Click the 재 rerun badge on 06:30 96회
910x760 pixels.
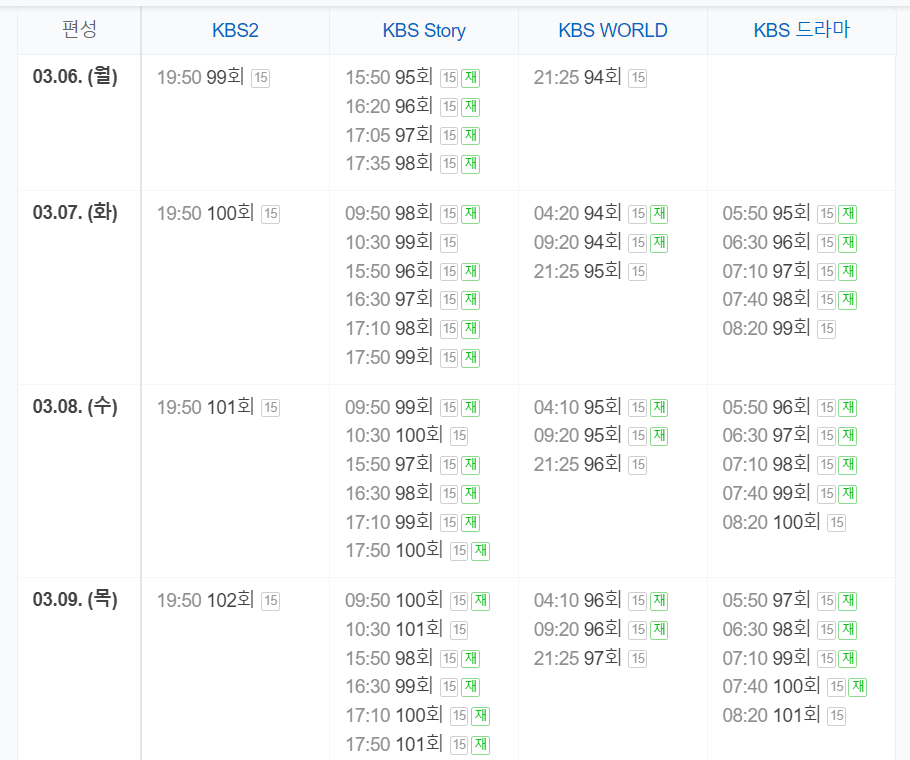pos(848,243)
